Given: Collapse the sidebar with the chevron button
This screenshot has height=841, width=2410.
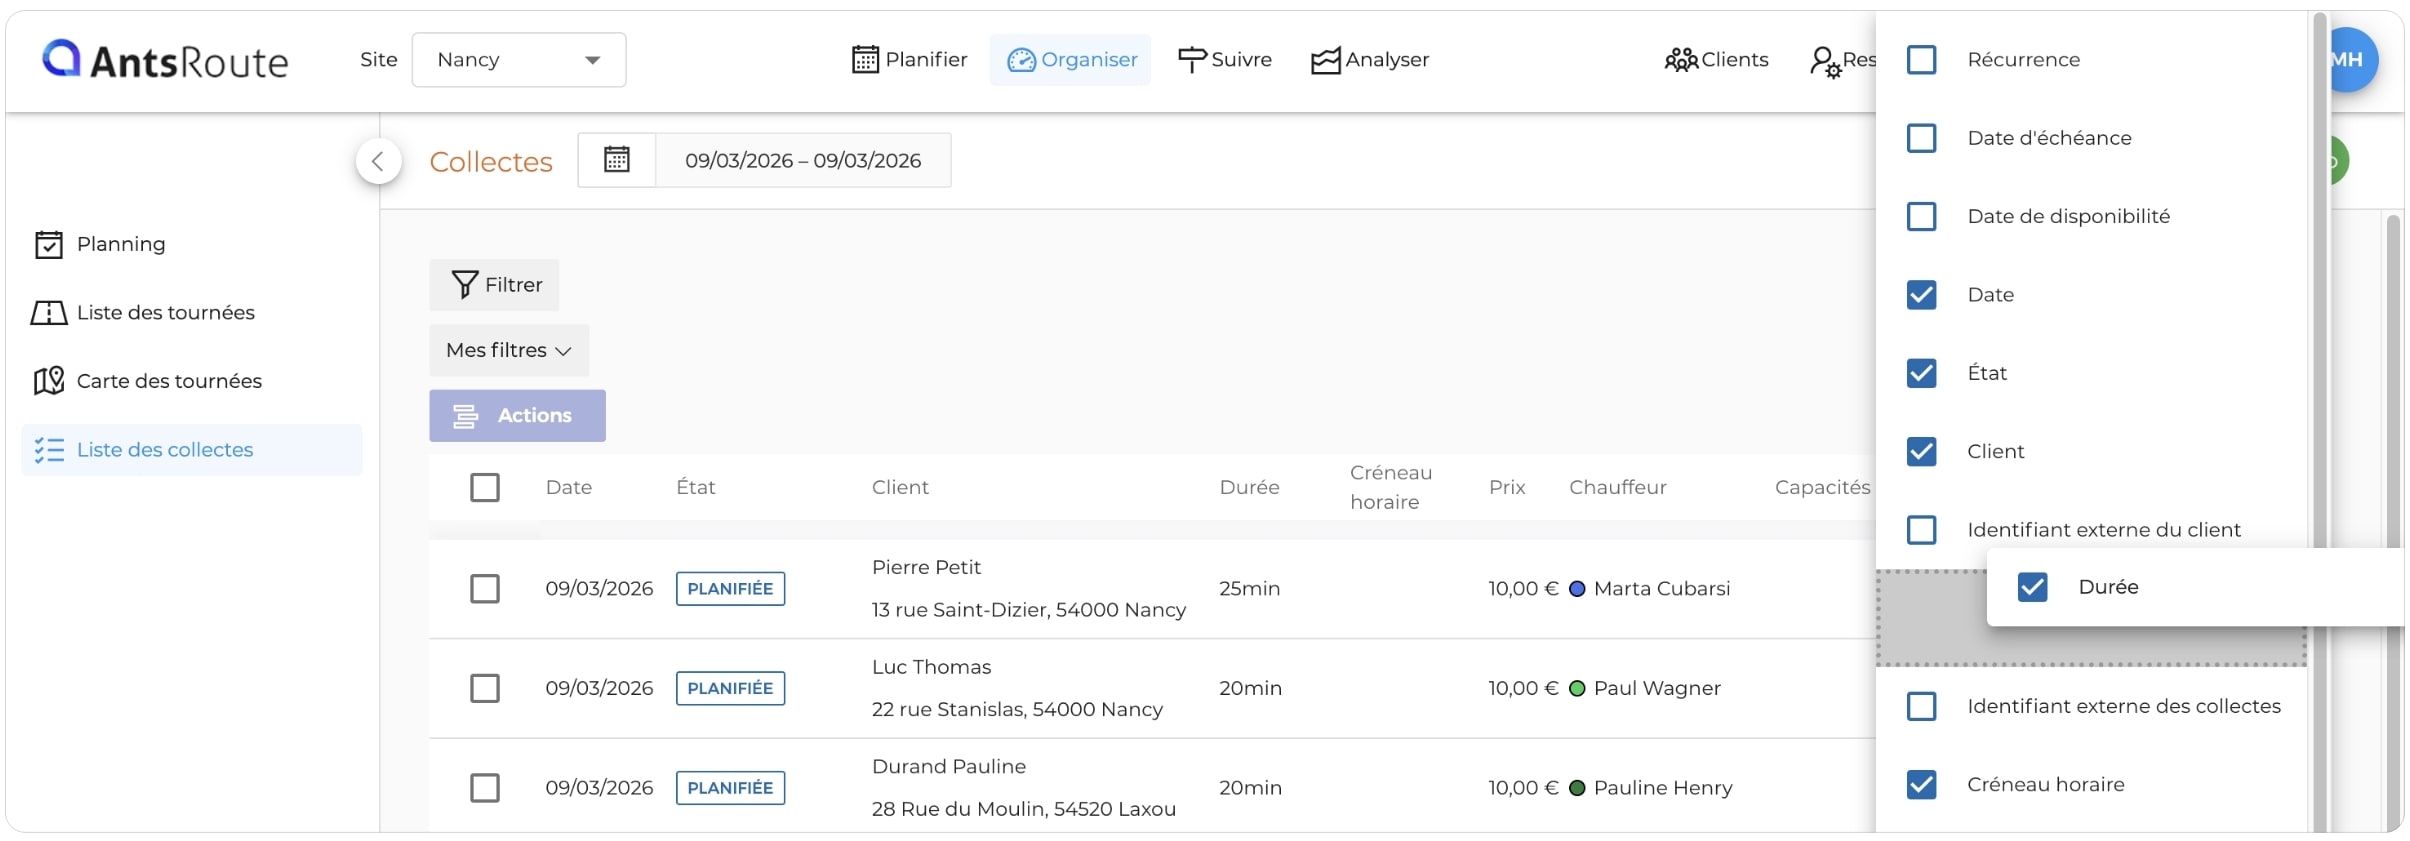Looking at the screenshot, I should point(378,161).
